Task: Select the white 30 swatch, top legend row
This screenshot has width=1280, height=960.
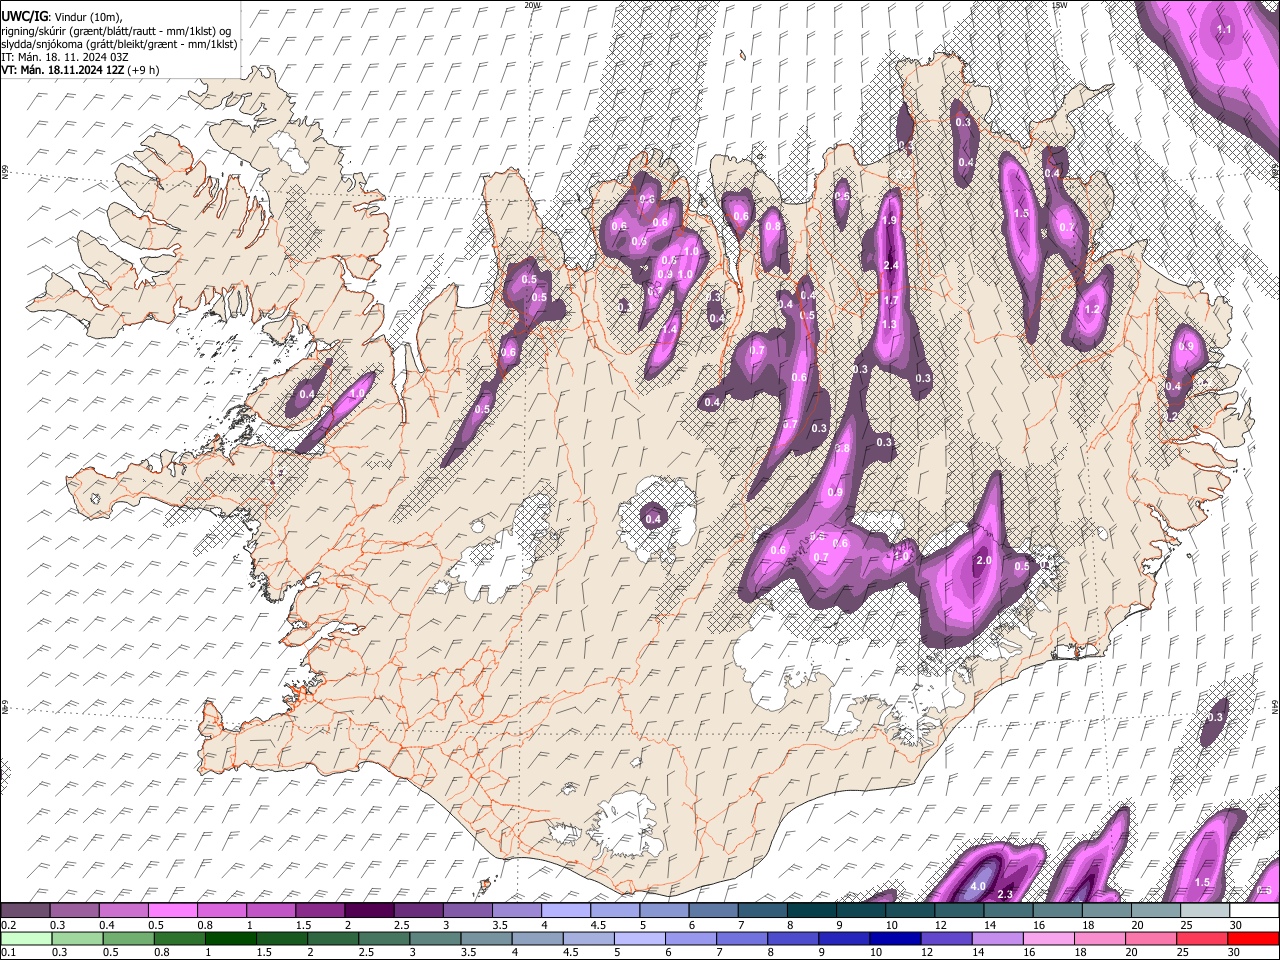Action: pyautogui.click(x=1255, y=911)
